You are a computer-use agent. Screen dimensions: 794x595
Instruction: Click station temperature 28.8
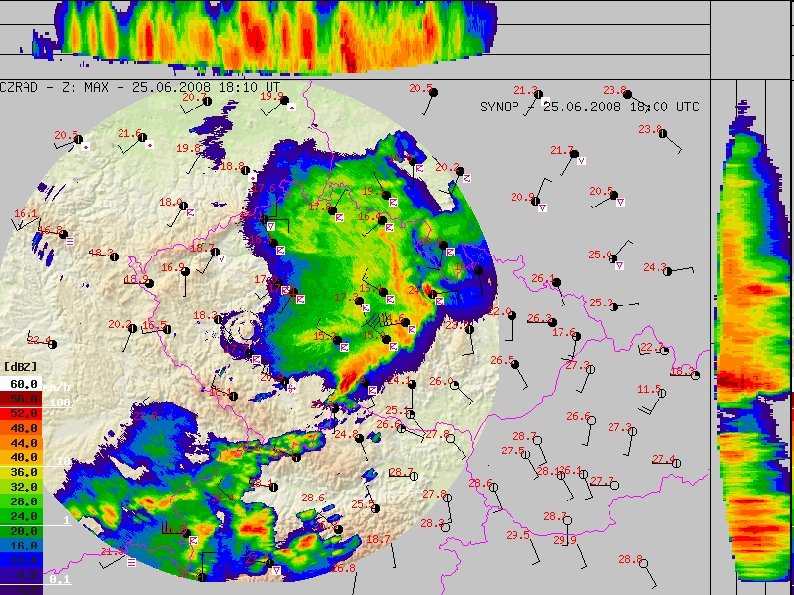coord(630,559)
